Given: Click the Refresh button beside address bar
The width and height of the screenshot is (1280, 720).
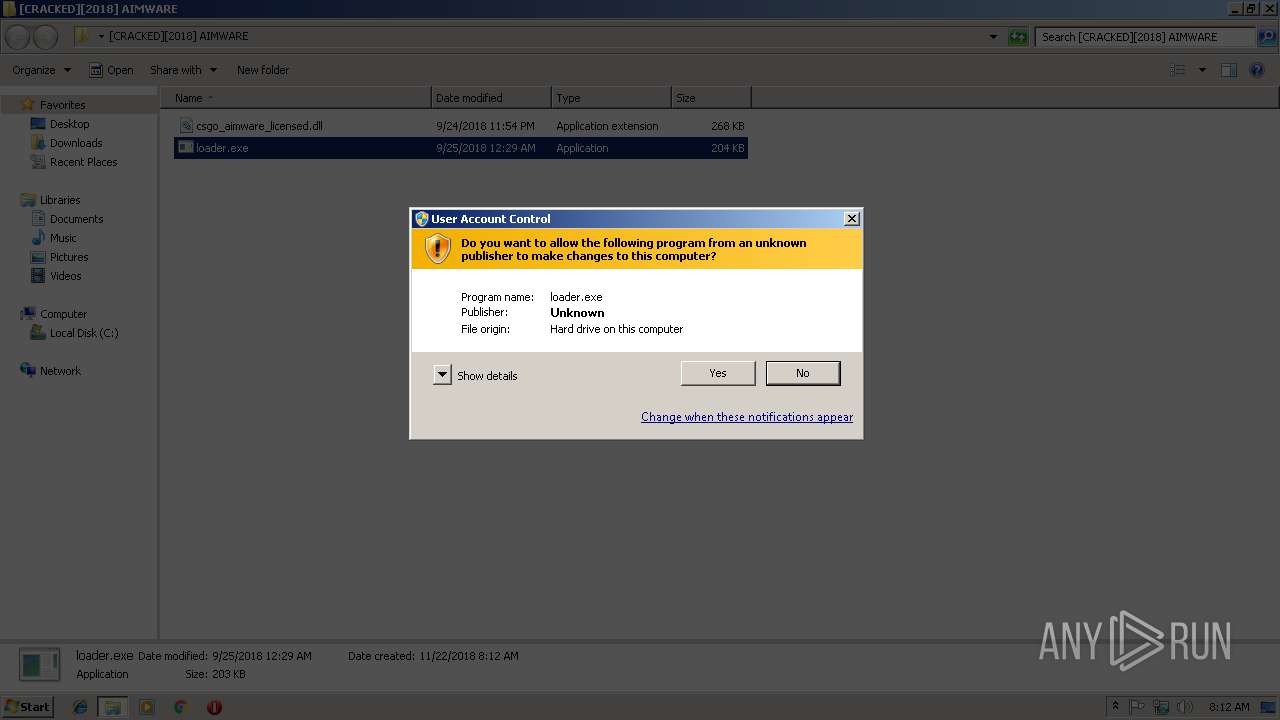Looking at the screenshot, I should pyautogui.click(x=1018, y=37).
